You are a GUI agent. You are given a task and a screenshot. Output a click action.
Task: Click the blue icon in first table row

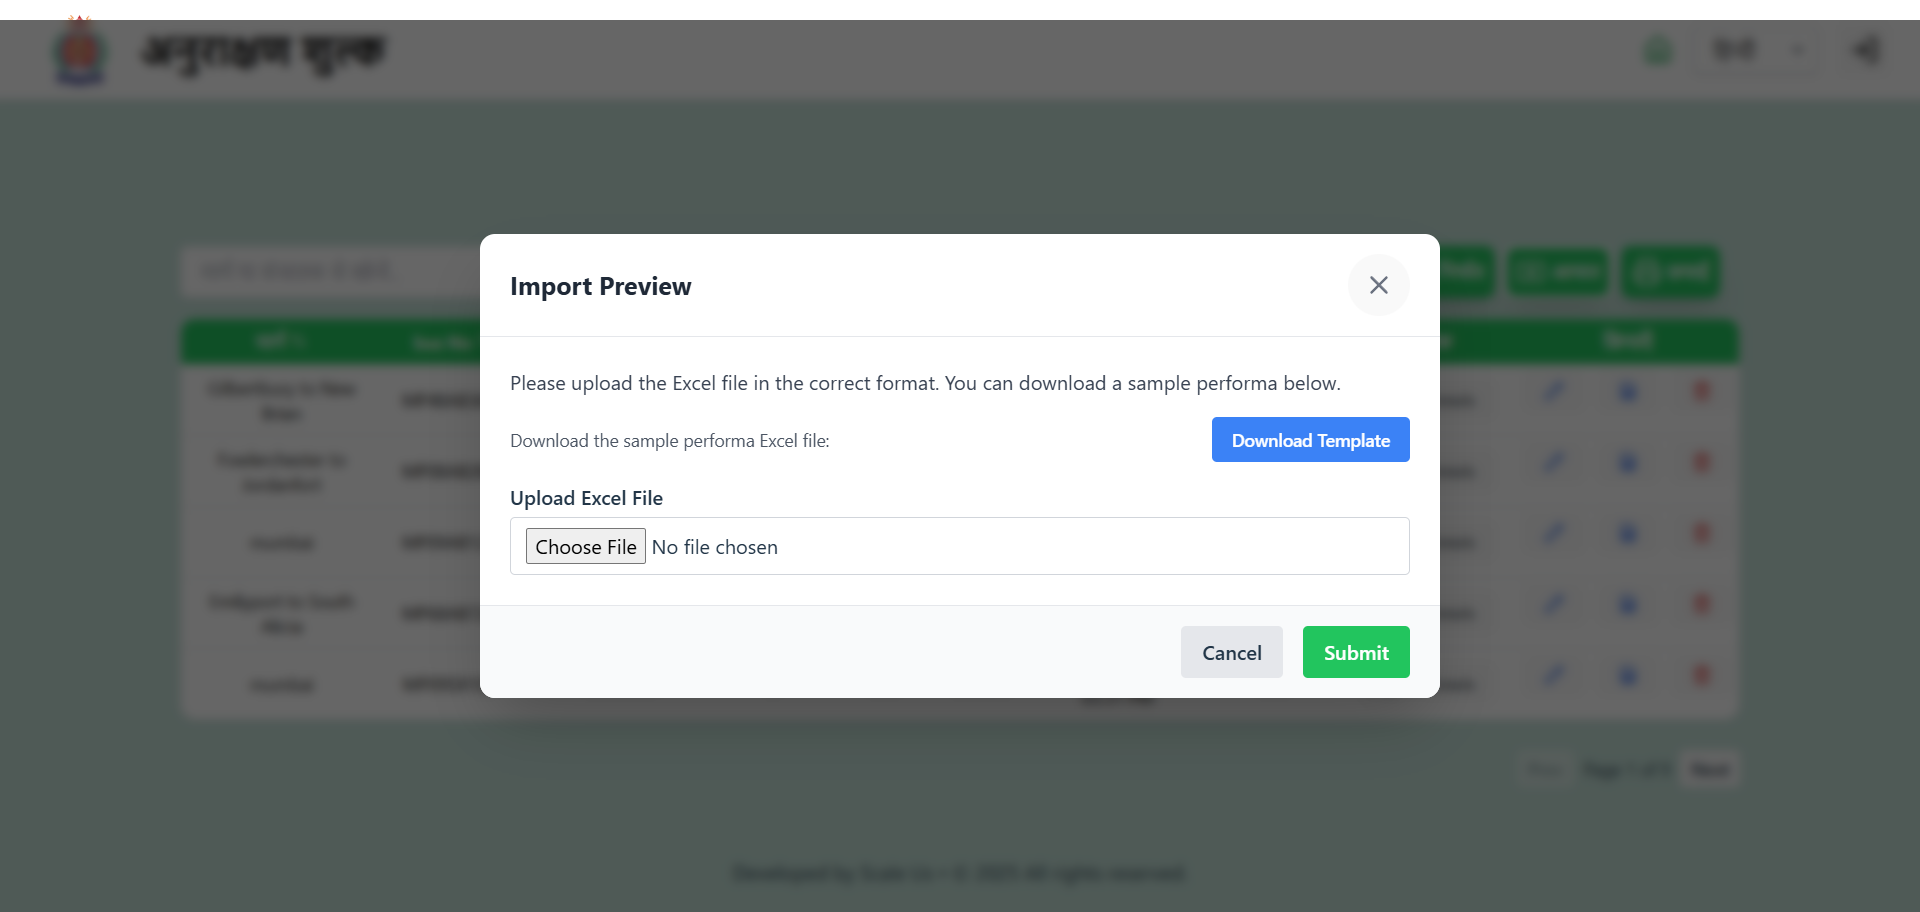pyautogui.click(x=1628, y=392)
